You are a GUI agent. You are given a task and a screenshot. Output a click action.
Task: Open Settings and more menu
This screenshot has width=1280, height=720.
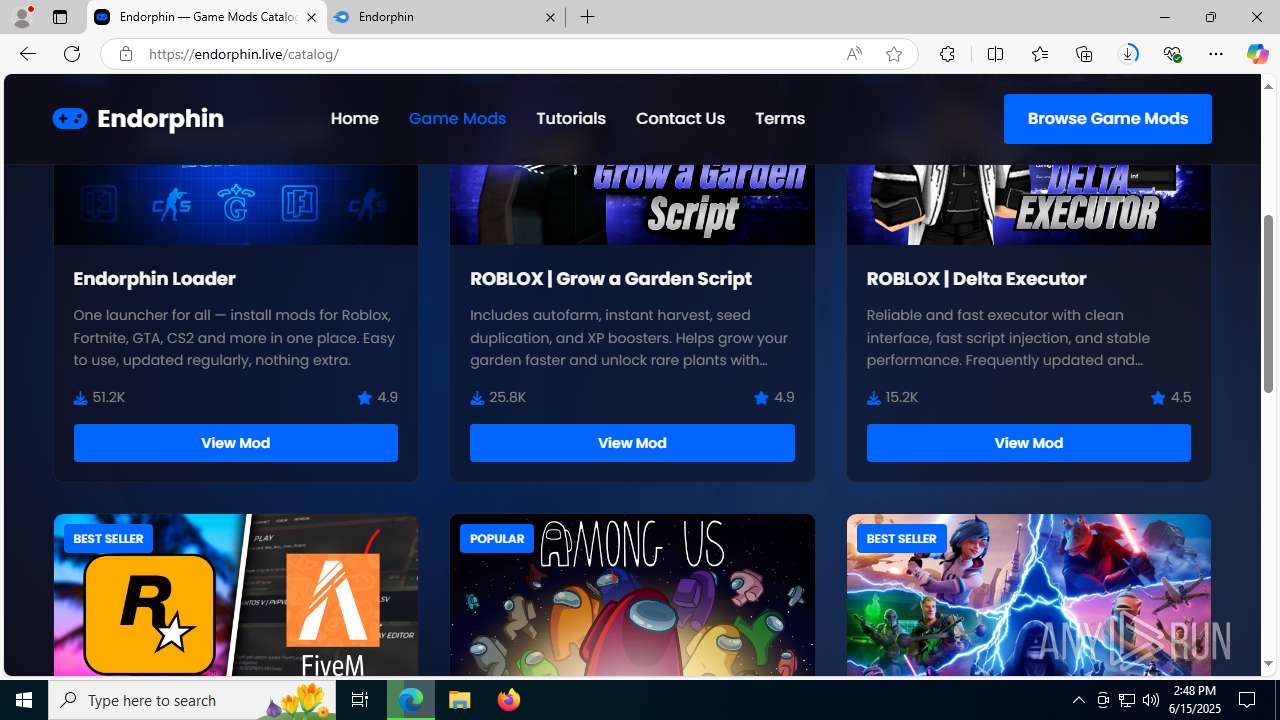pyautogui.click(x=1215, y=54)
